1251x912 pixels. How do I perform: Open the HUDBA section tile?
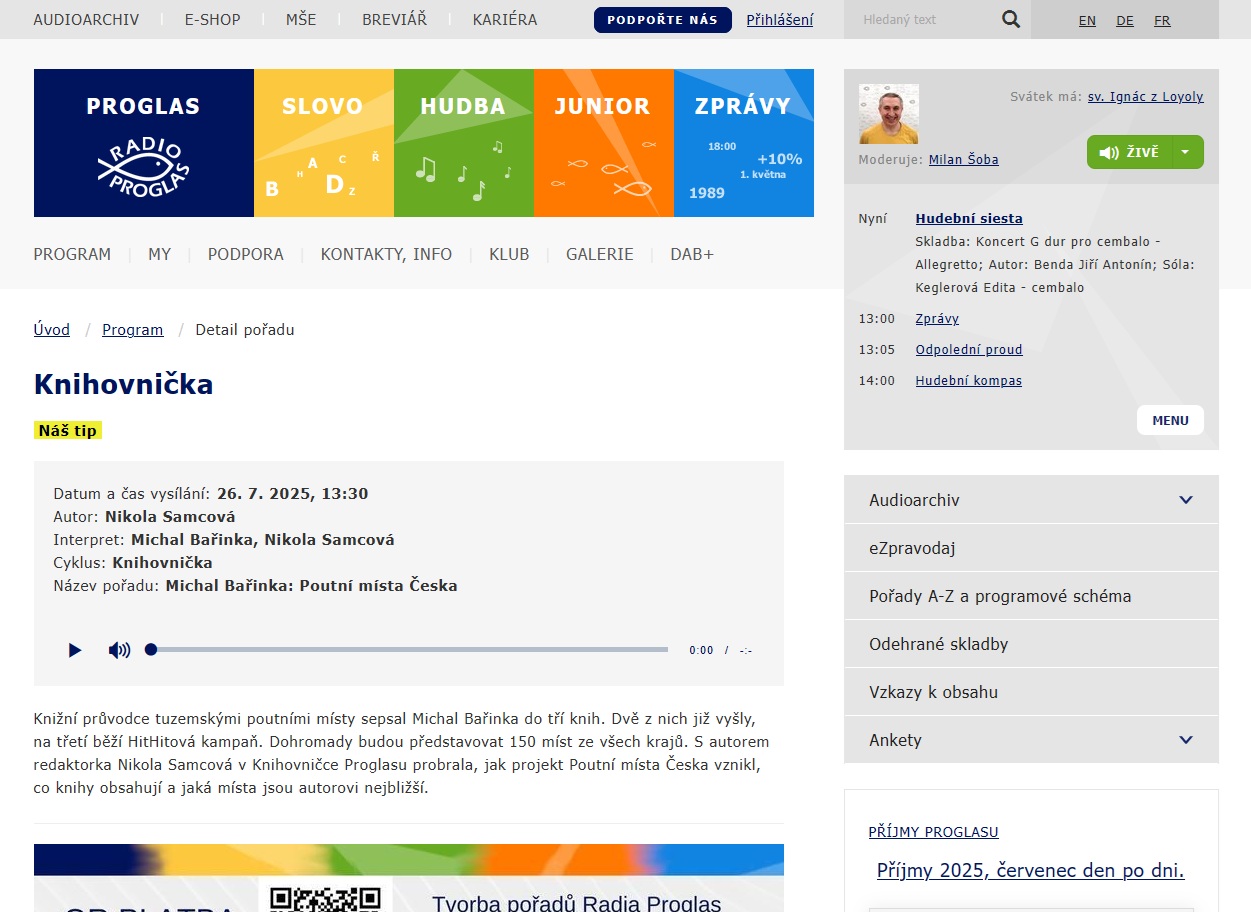tap(464, 143)
